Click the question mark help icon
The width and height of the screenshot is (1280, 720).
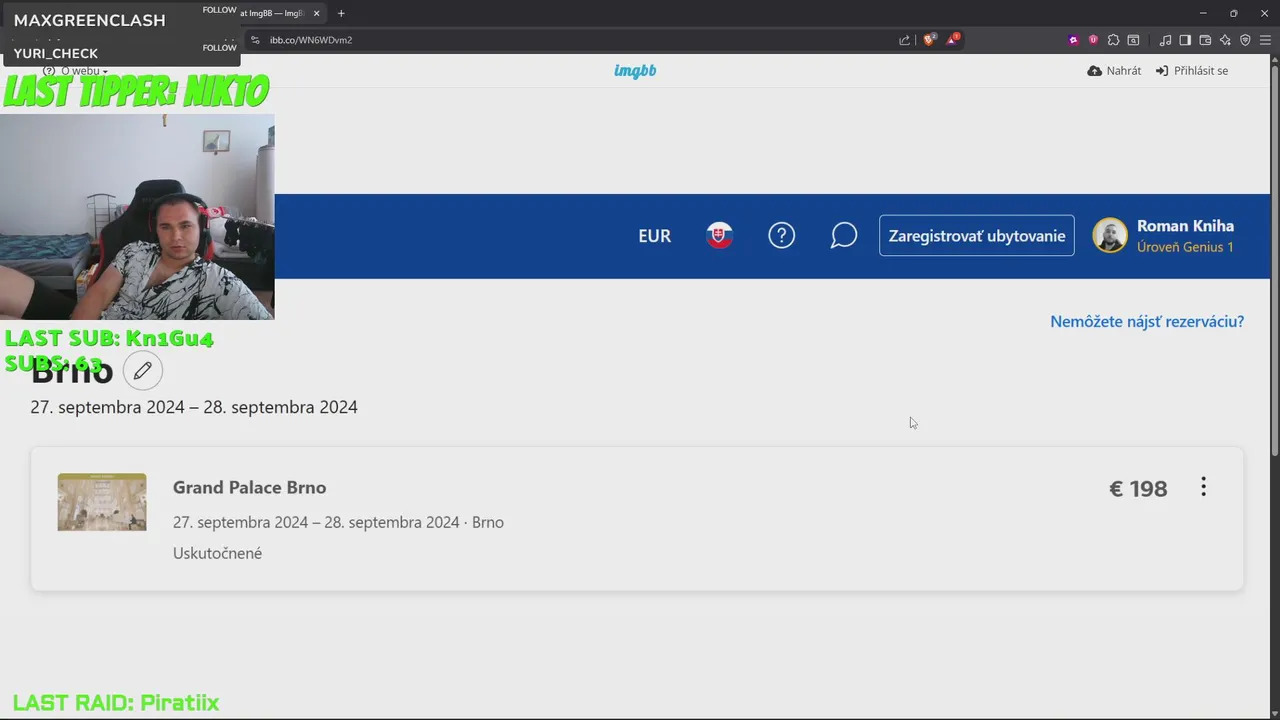[781, 236]
